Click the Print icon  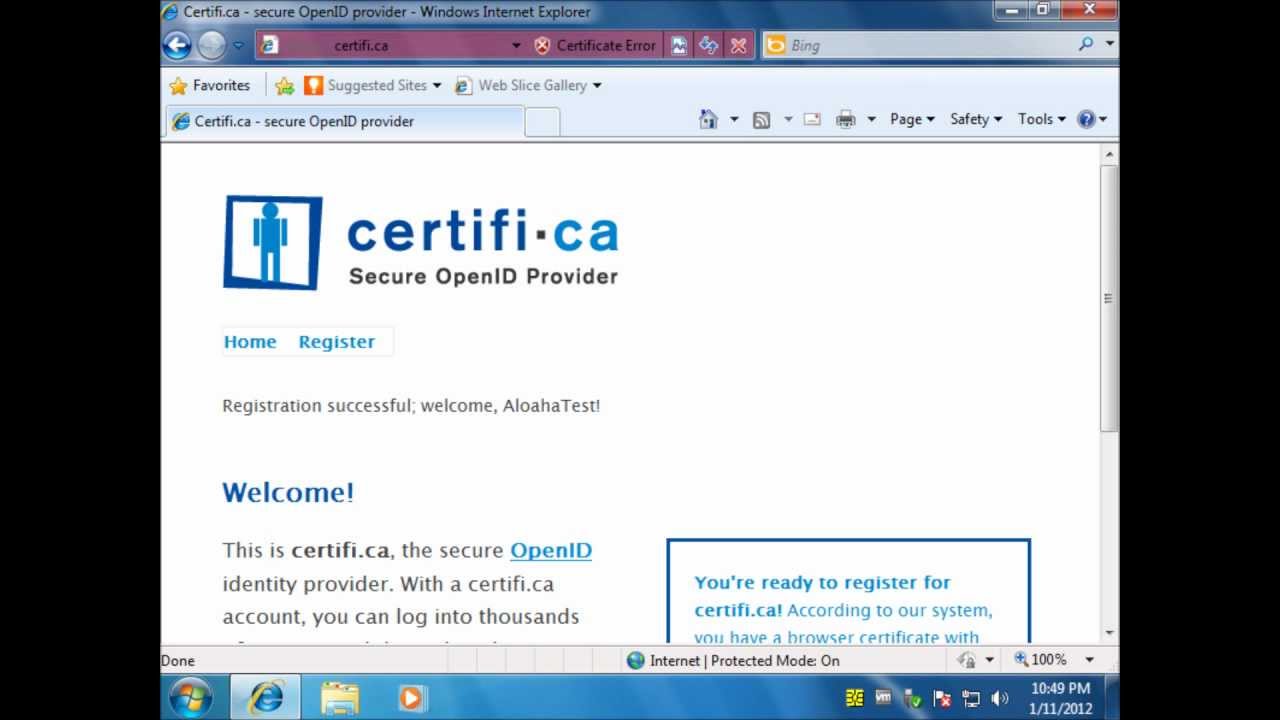[x=845, y=120]
